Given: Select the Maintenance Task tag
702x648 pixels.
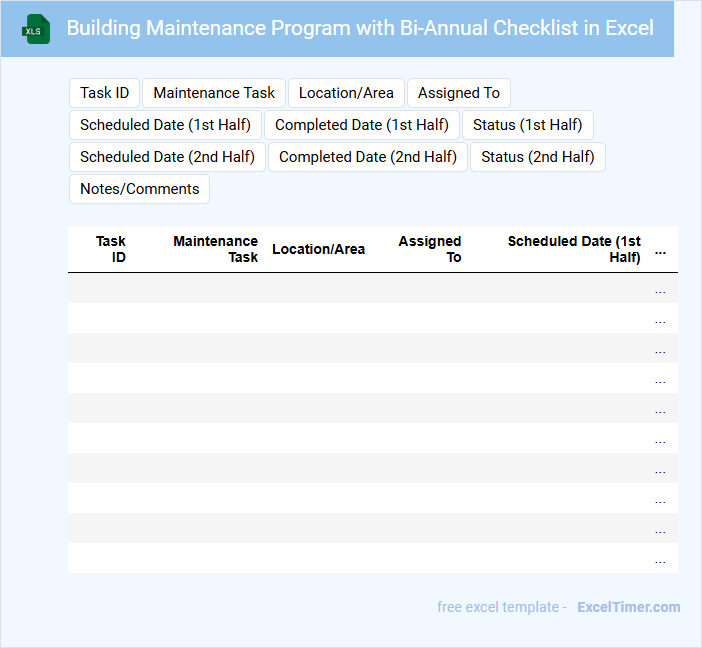Looking at the screenshot, I should point(214,93).
